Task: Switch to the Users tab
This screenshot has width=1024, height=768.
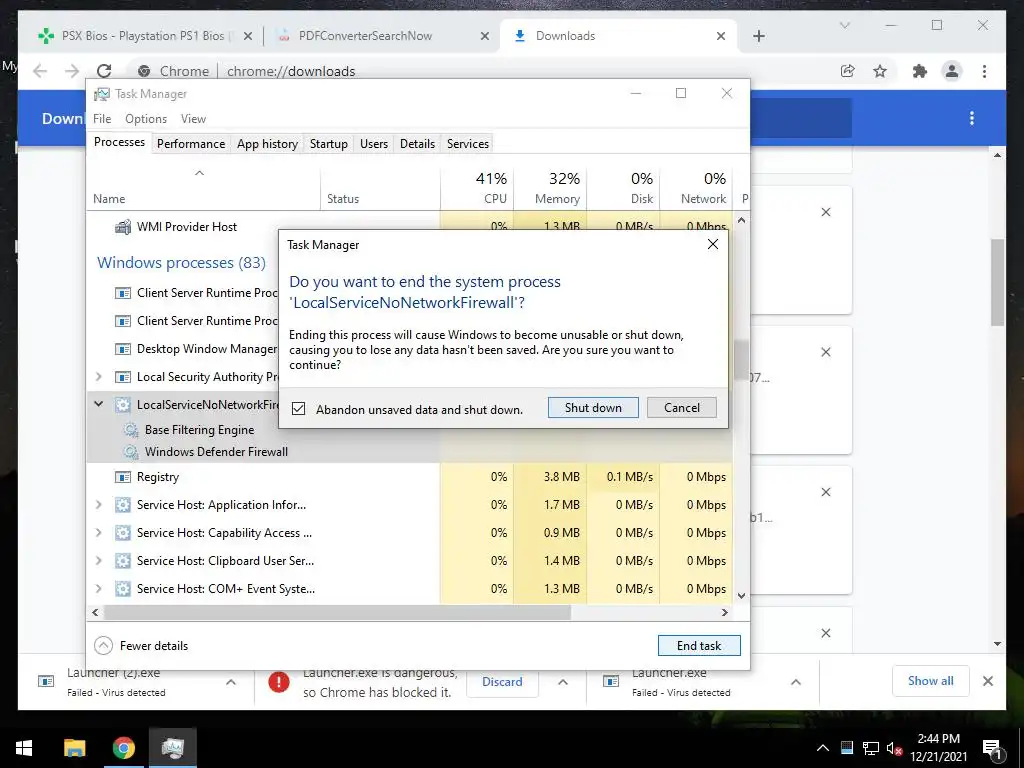Action: (374, 144)
